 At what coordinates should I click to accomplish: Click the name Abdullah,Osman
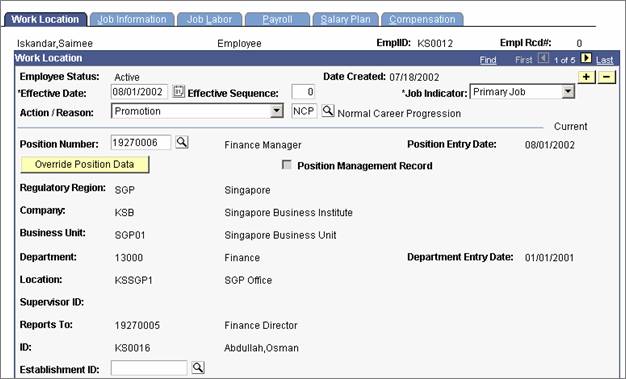tap(261, 348)
